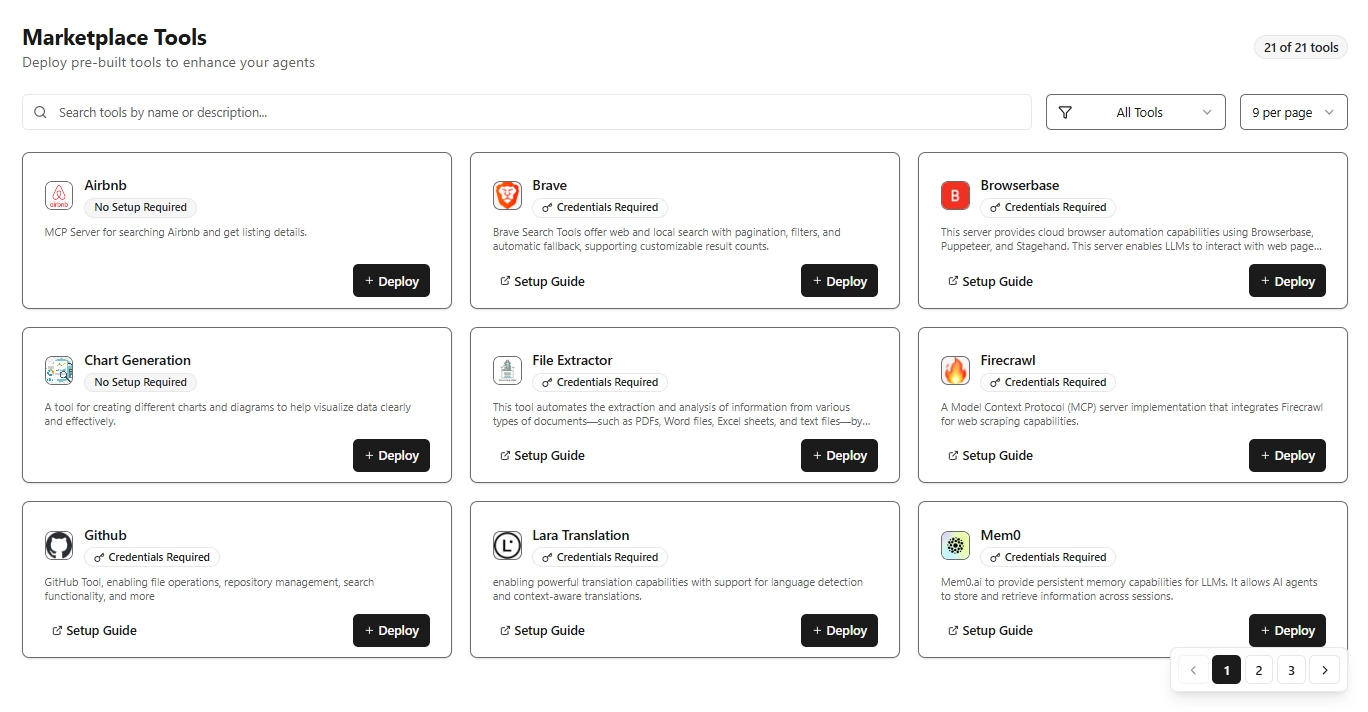Click the Chart Generation tool icon

(x=59, y=370)
